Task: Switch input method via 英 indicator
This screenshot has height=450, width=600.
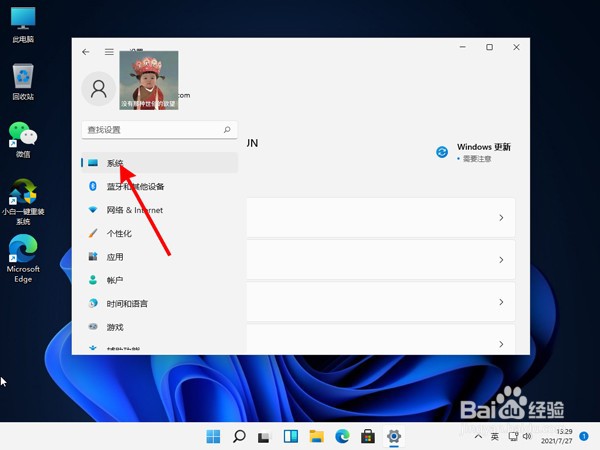Action: point(495,436)
